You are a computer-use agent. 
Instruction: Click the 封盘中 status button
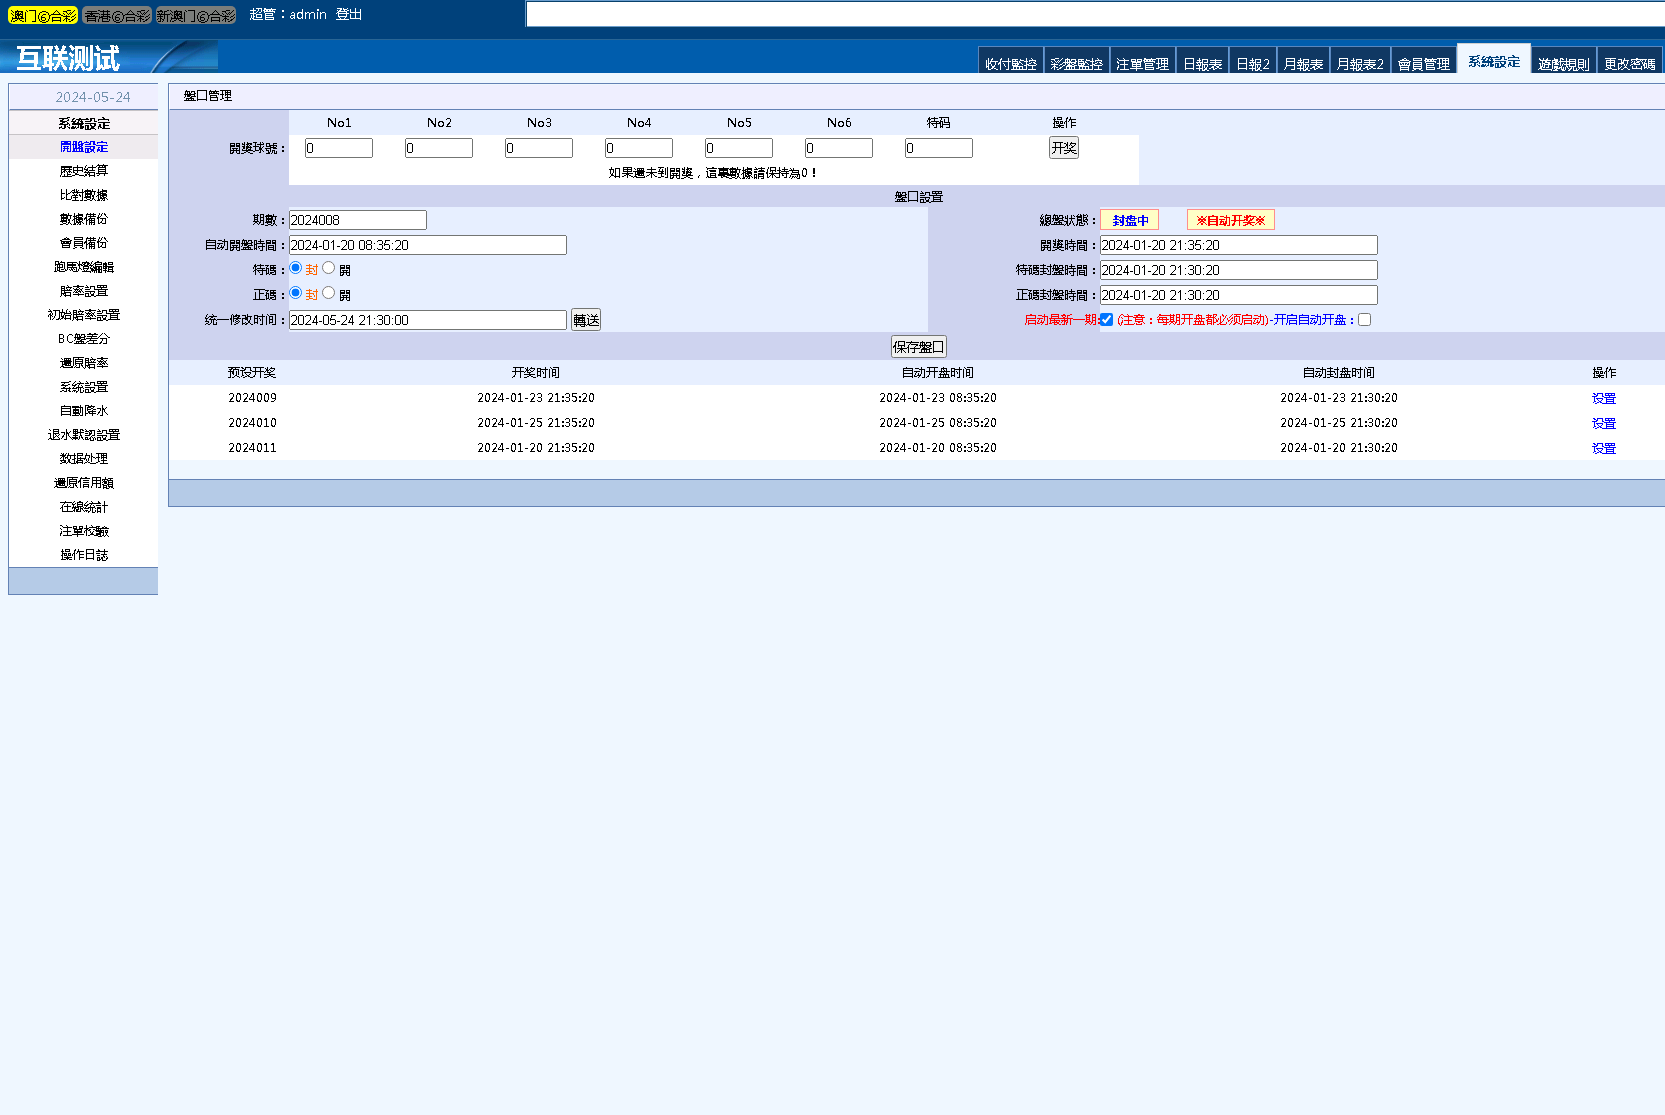1130,220
